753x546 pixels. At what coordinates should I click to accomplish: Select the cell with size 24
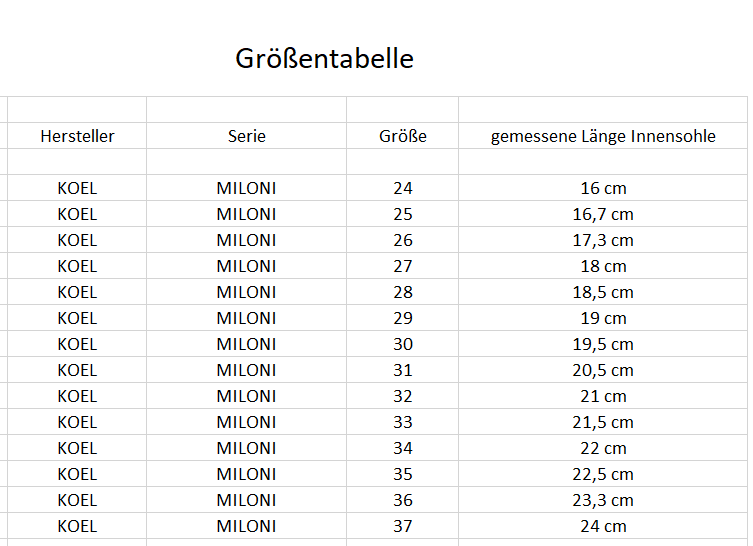(x=402, y=188)
